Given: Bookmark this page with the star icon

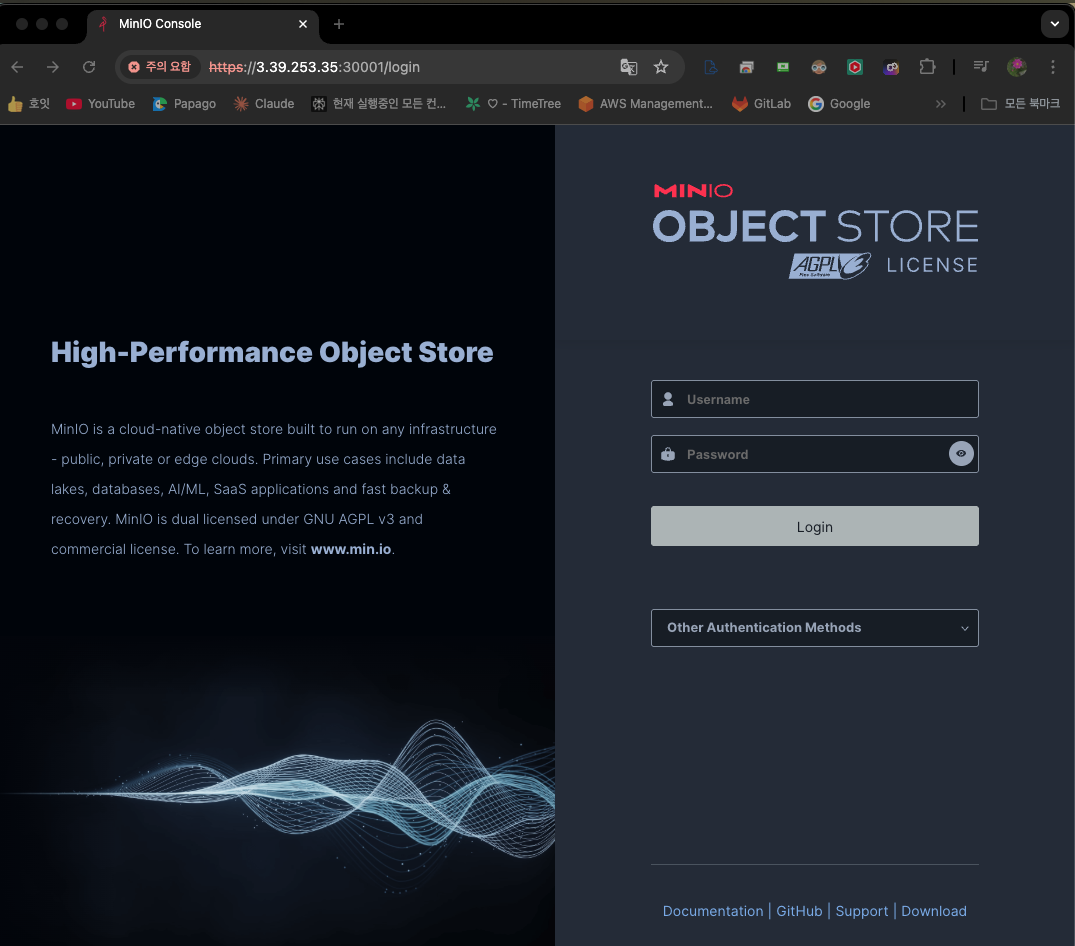Looking at the screenshot, I should [x=660, y=66].
